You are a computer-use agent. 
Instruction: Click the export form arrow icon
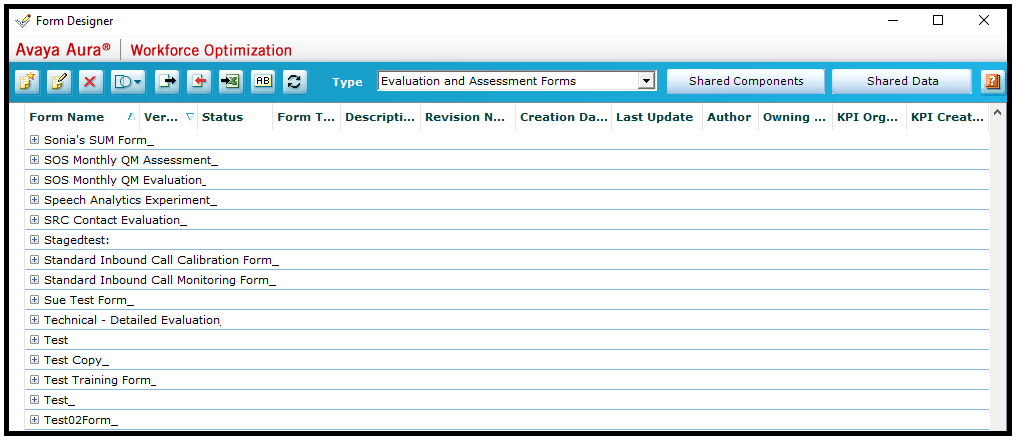click(x=167, y=81)
